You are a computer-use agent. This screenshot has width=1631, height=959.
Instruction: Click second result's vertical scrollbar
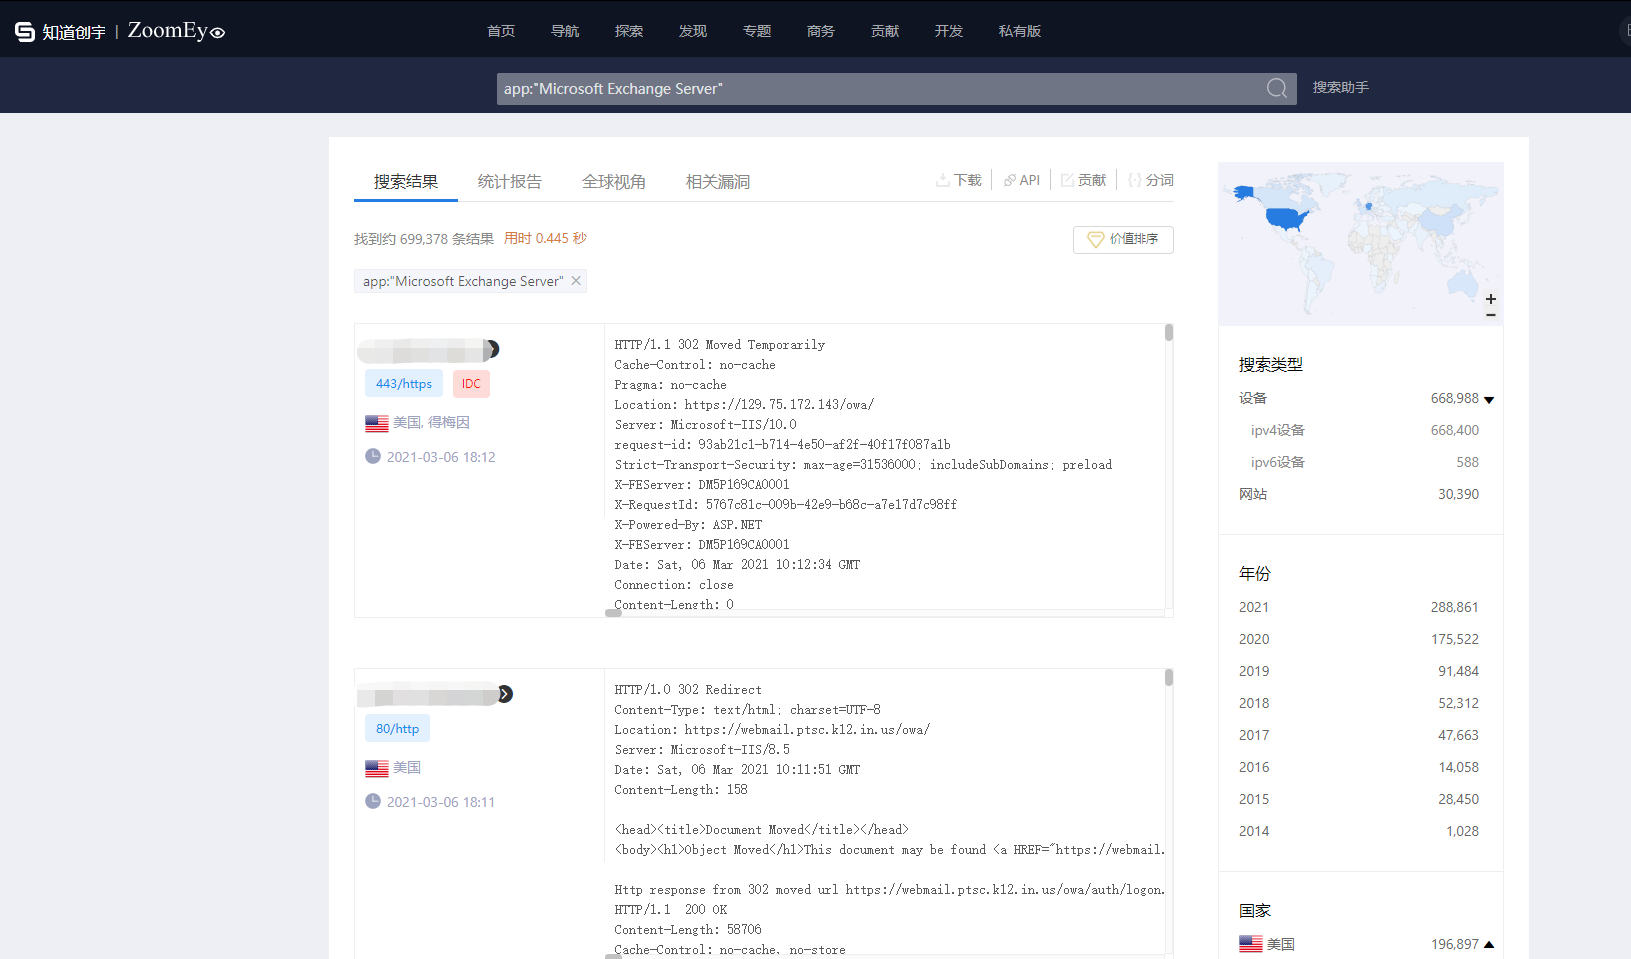click(x=1169, y=678)
